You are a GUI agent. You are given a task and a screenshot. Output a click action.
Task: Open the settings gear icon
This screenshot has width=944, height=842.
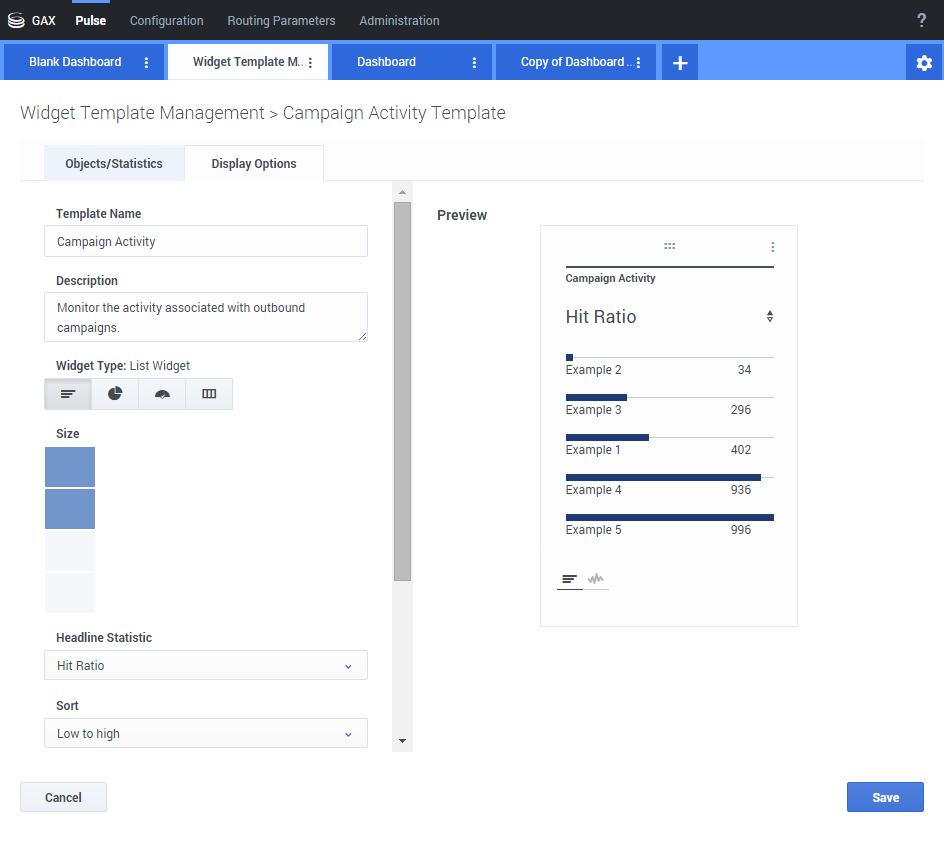[x=924, y=62]
